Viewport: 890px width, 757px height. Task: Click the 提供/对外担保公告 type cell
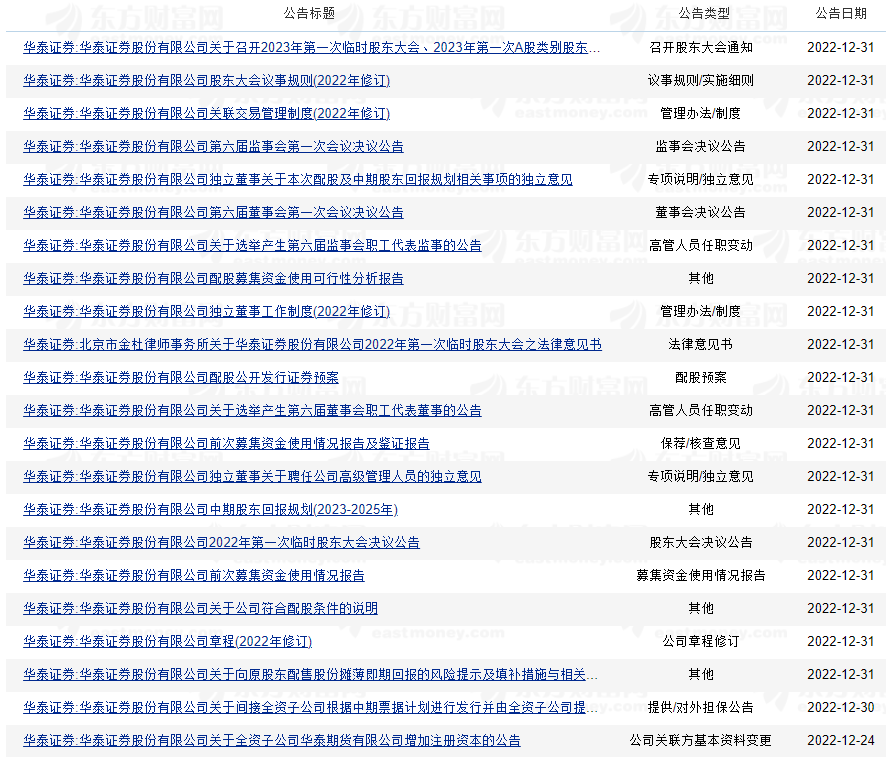[x=701, y=707]
